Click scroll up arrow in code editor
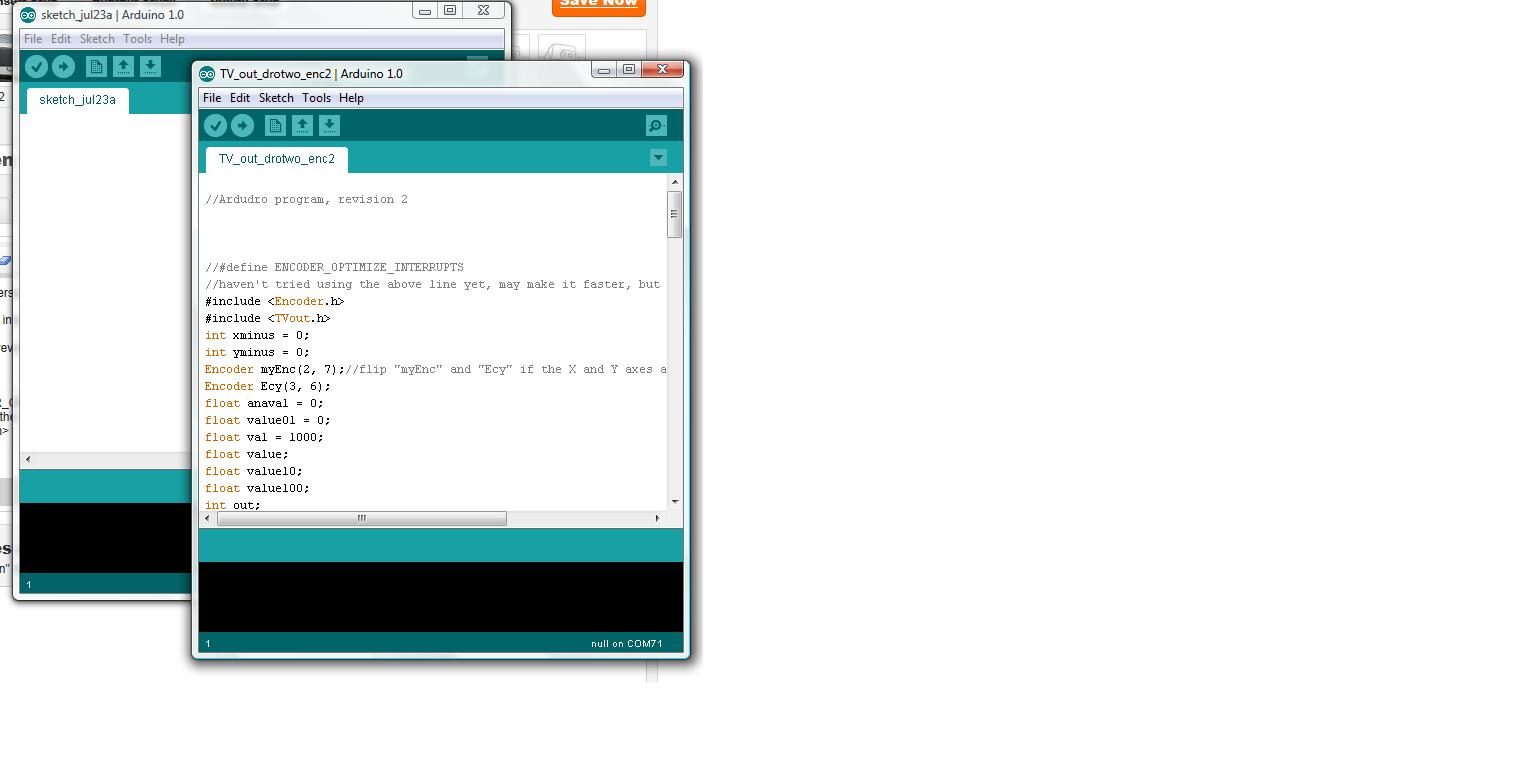 pyautogui.click(x=675, y=182)
